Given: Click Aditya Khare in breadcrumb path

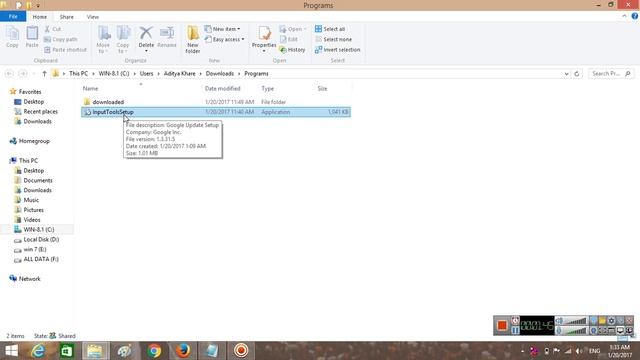Looking at the screenshot, I should tap(180, 74).
